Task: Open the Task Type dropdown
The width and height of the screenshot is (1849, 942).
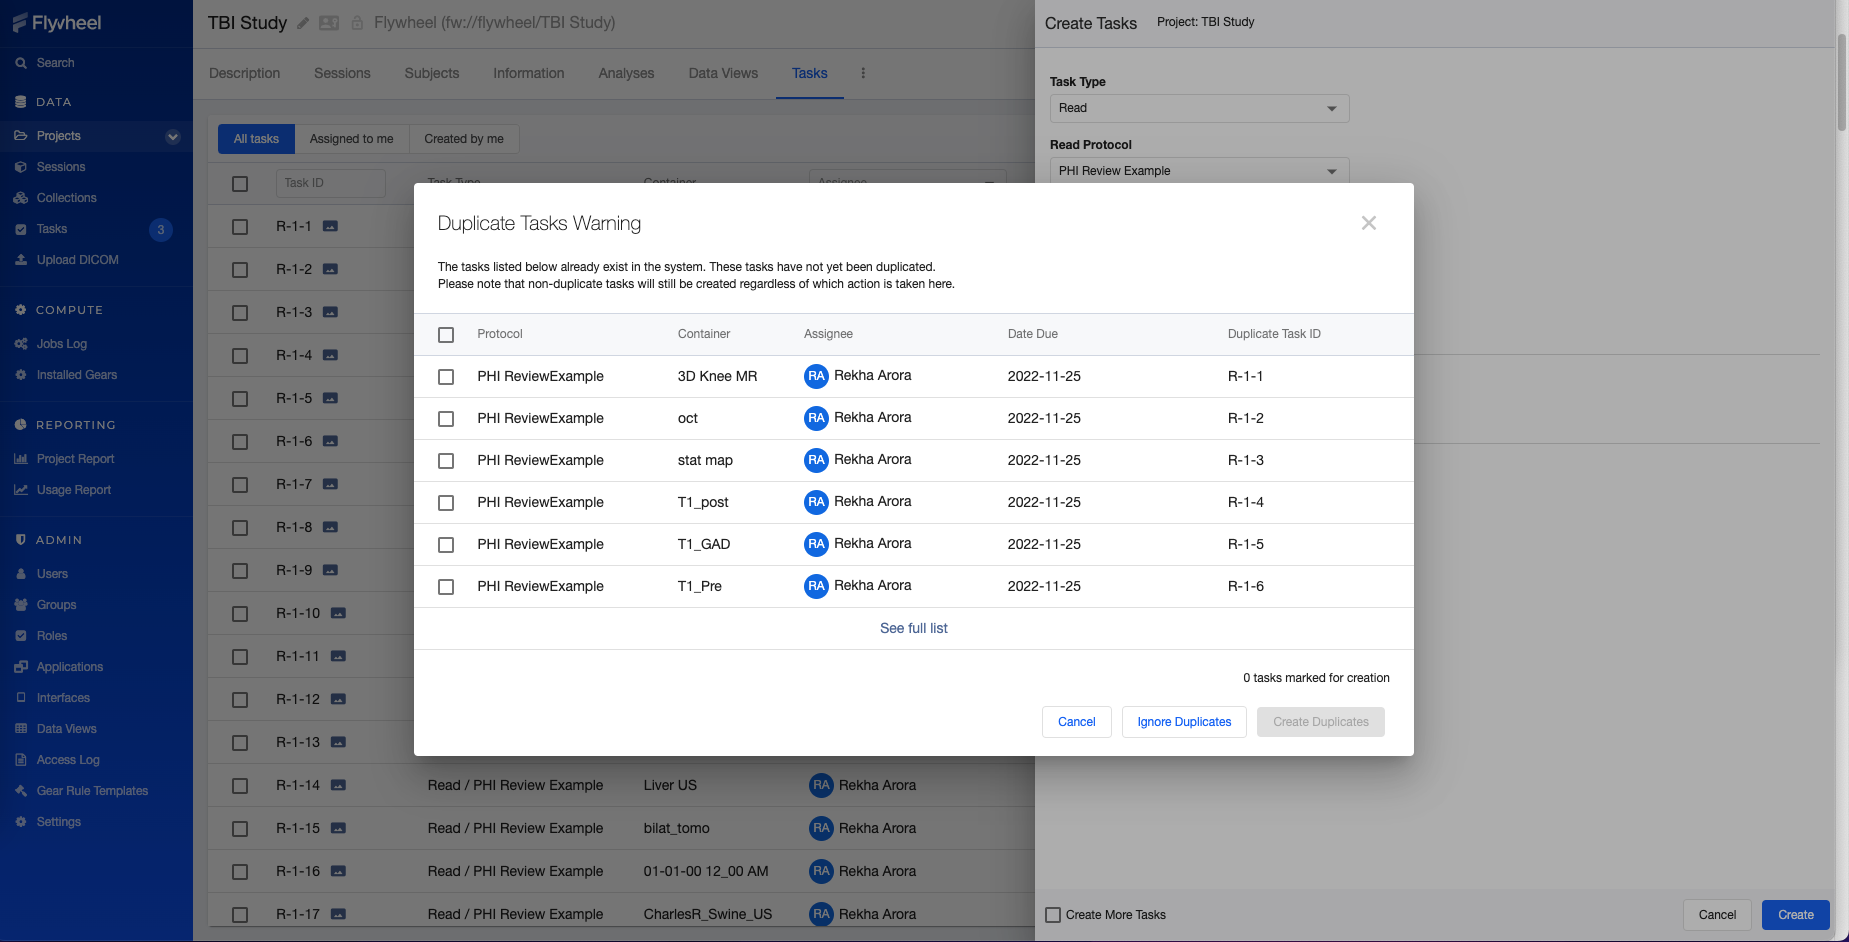Action: pos(1199,108)
